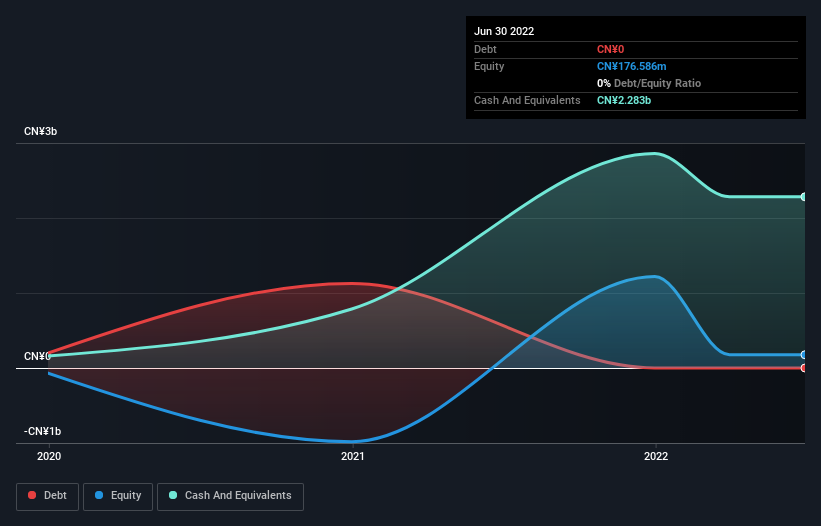Click the Jun 30 2022 tooltip date
Viewport: 821px width, 526px height.
504,31
